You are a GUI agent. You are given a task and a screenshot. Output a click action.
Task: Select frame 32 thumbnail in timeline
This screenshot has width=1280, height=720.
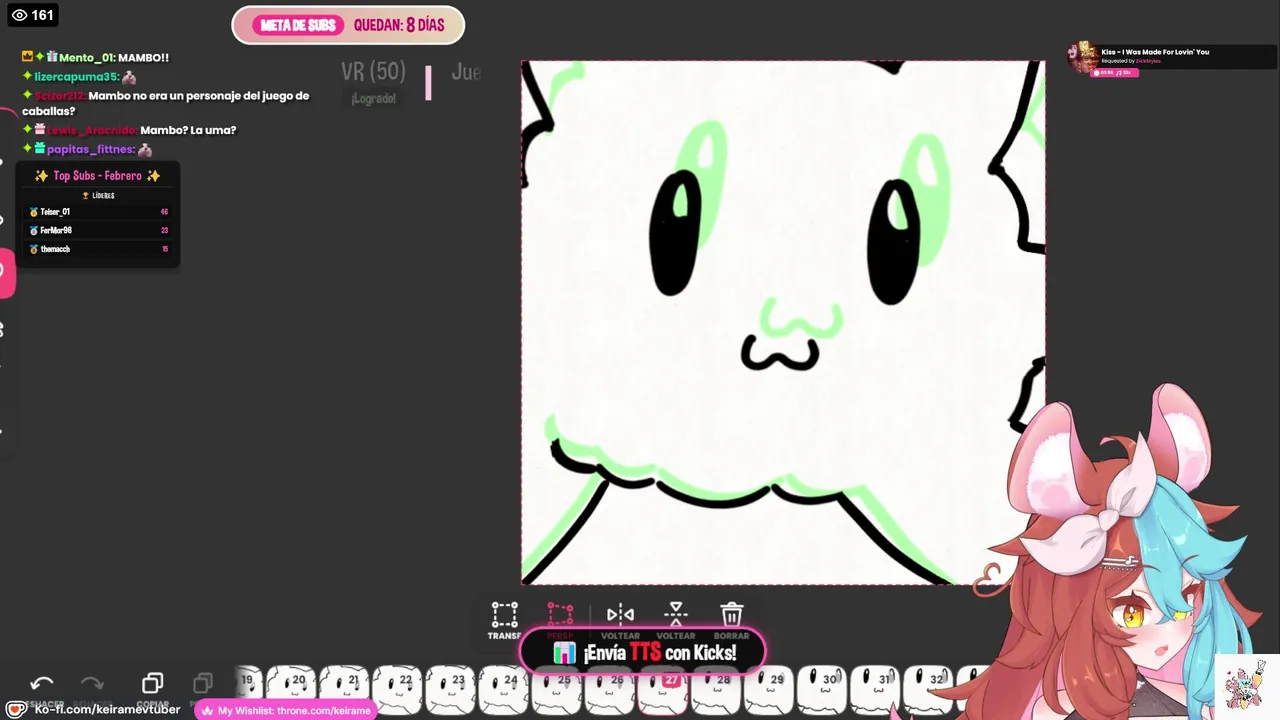(x=929, y=688)
